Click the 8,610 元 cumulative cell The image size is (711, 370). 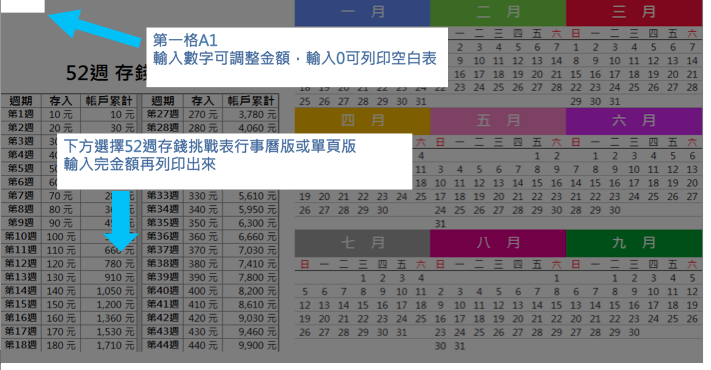pyautogui.click(x=250, y=305)
